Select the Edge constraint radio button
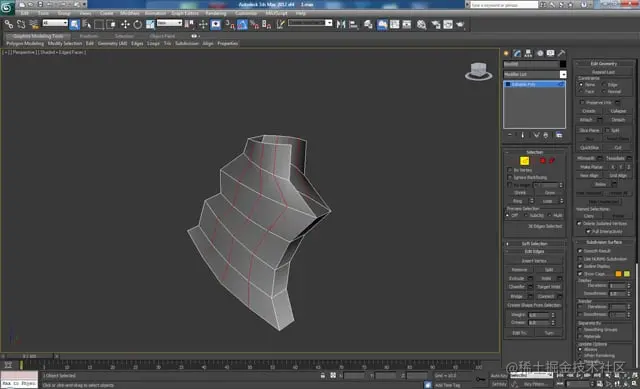 [x=604, y=84]
